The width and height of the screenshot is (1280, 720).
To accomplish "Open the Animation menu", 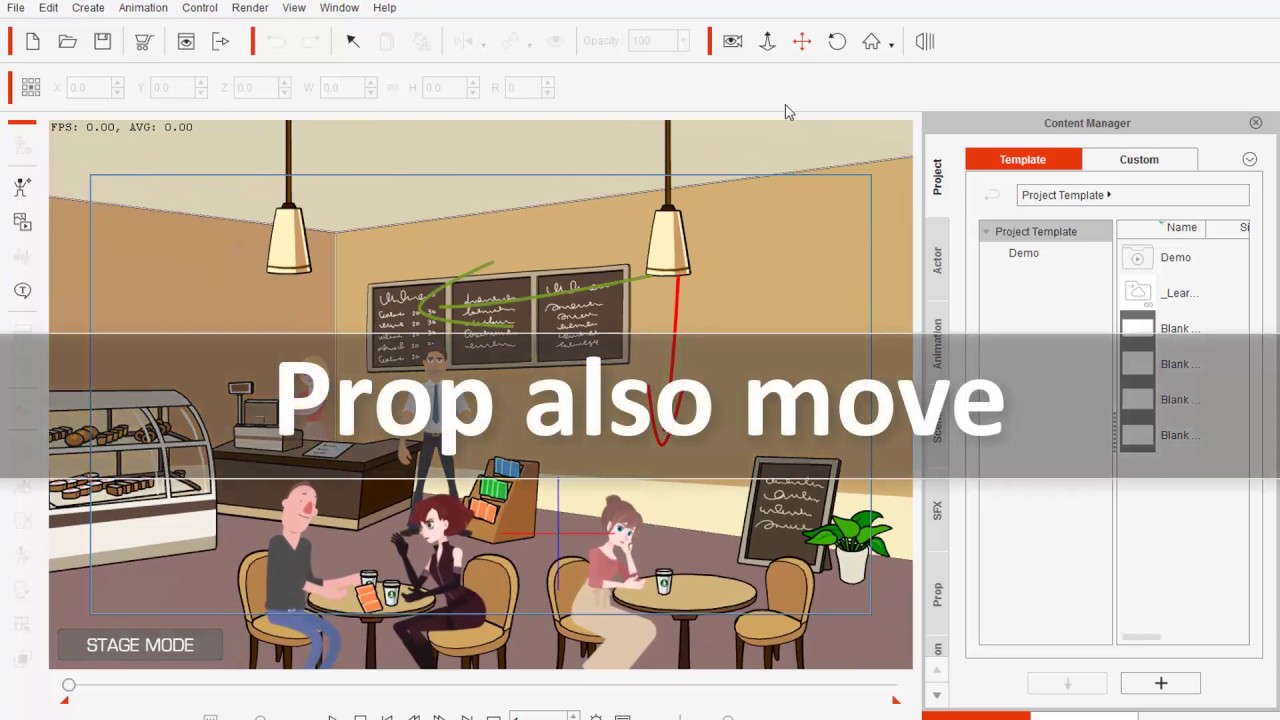I will (x=143, y=8).
